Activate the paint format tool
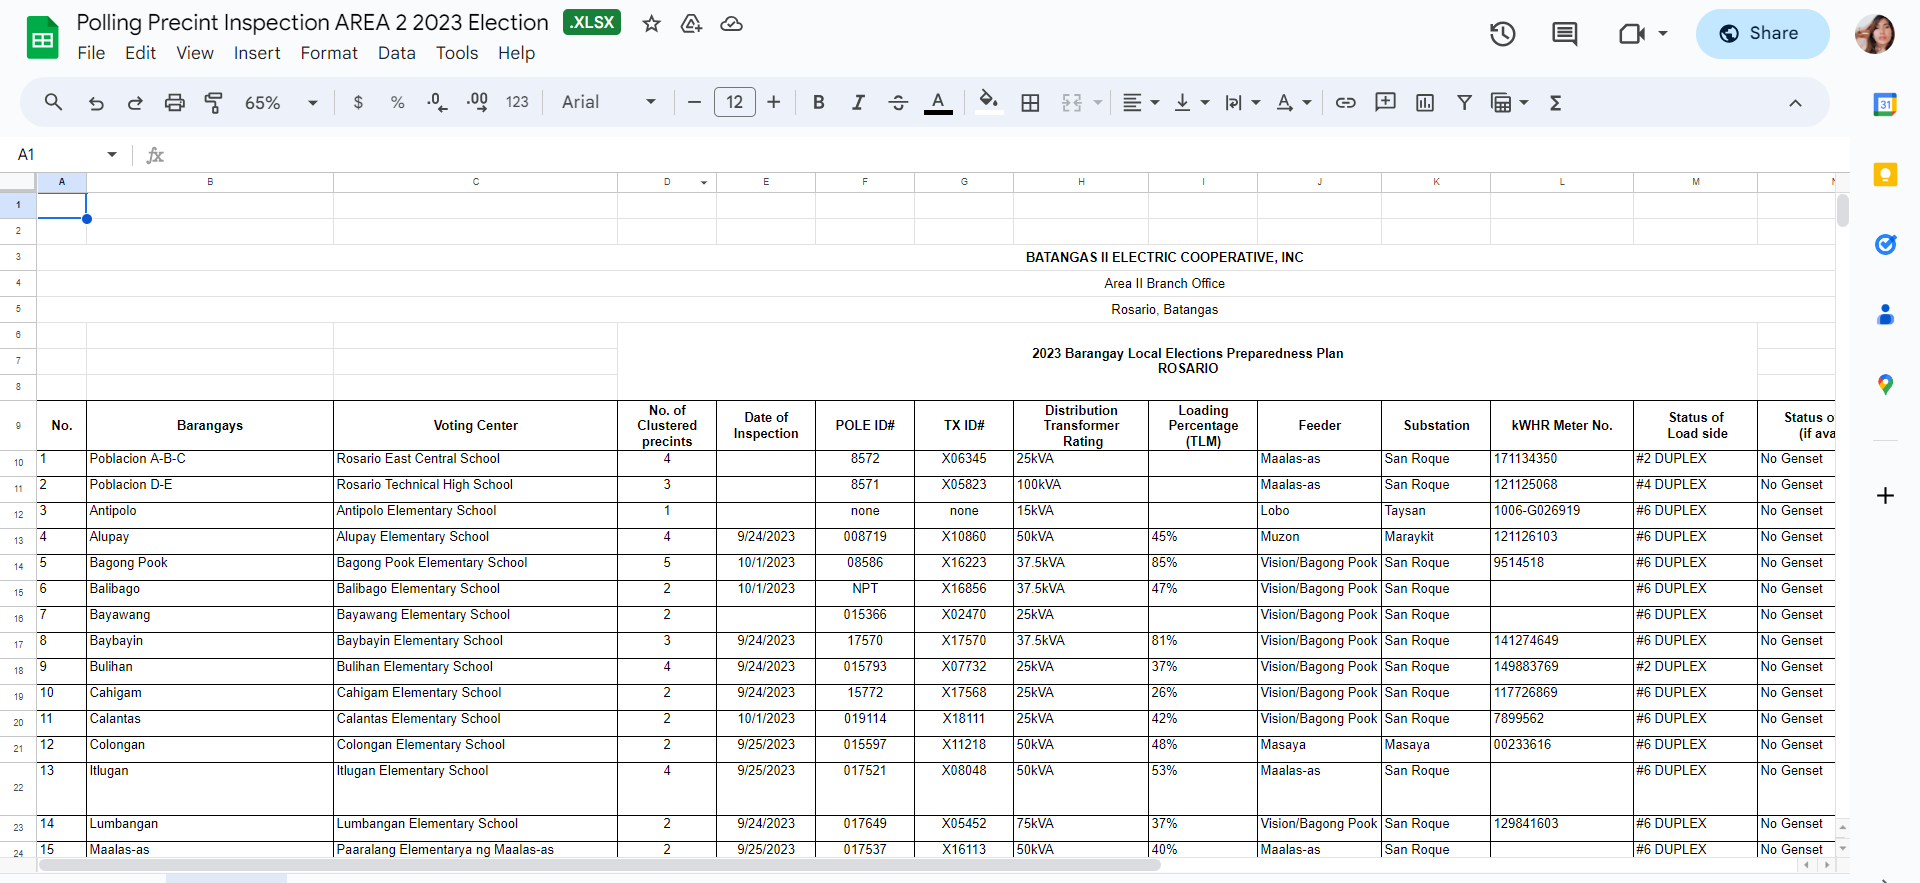Image resolution: width=1920 pixels, height=883 pixels. point(213,102)
